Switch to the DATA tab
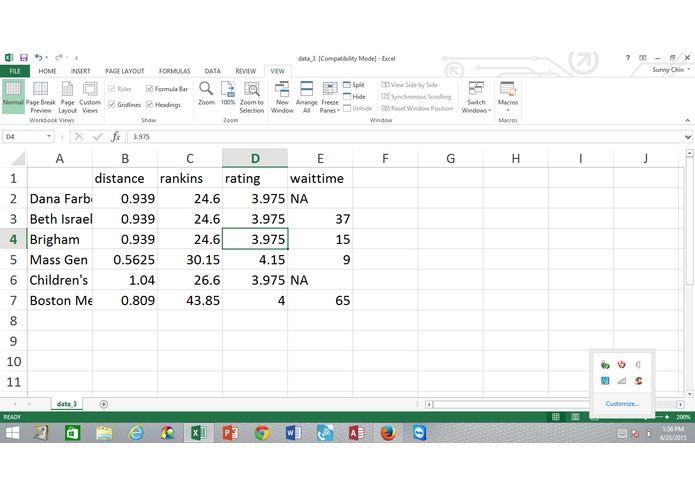695x494 pixels. point(213,71)
